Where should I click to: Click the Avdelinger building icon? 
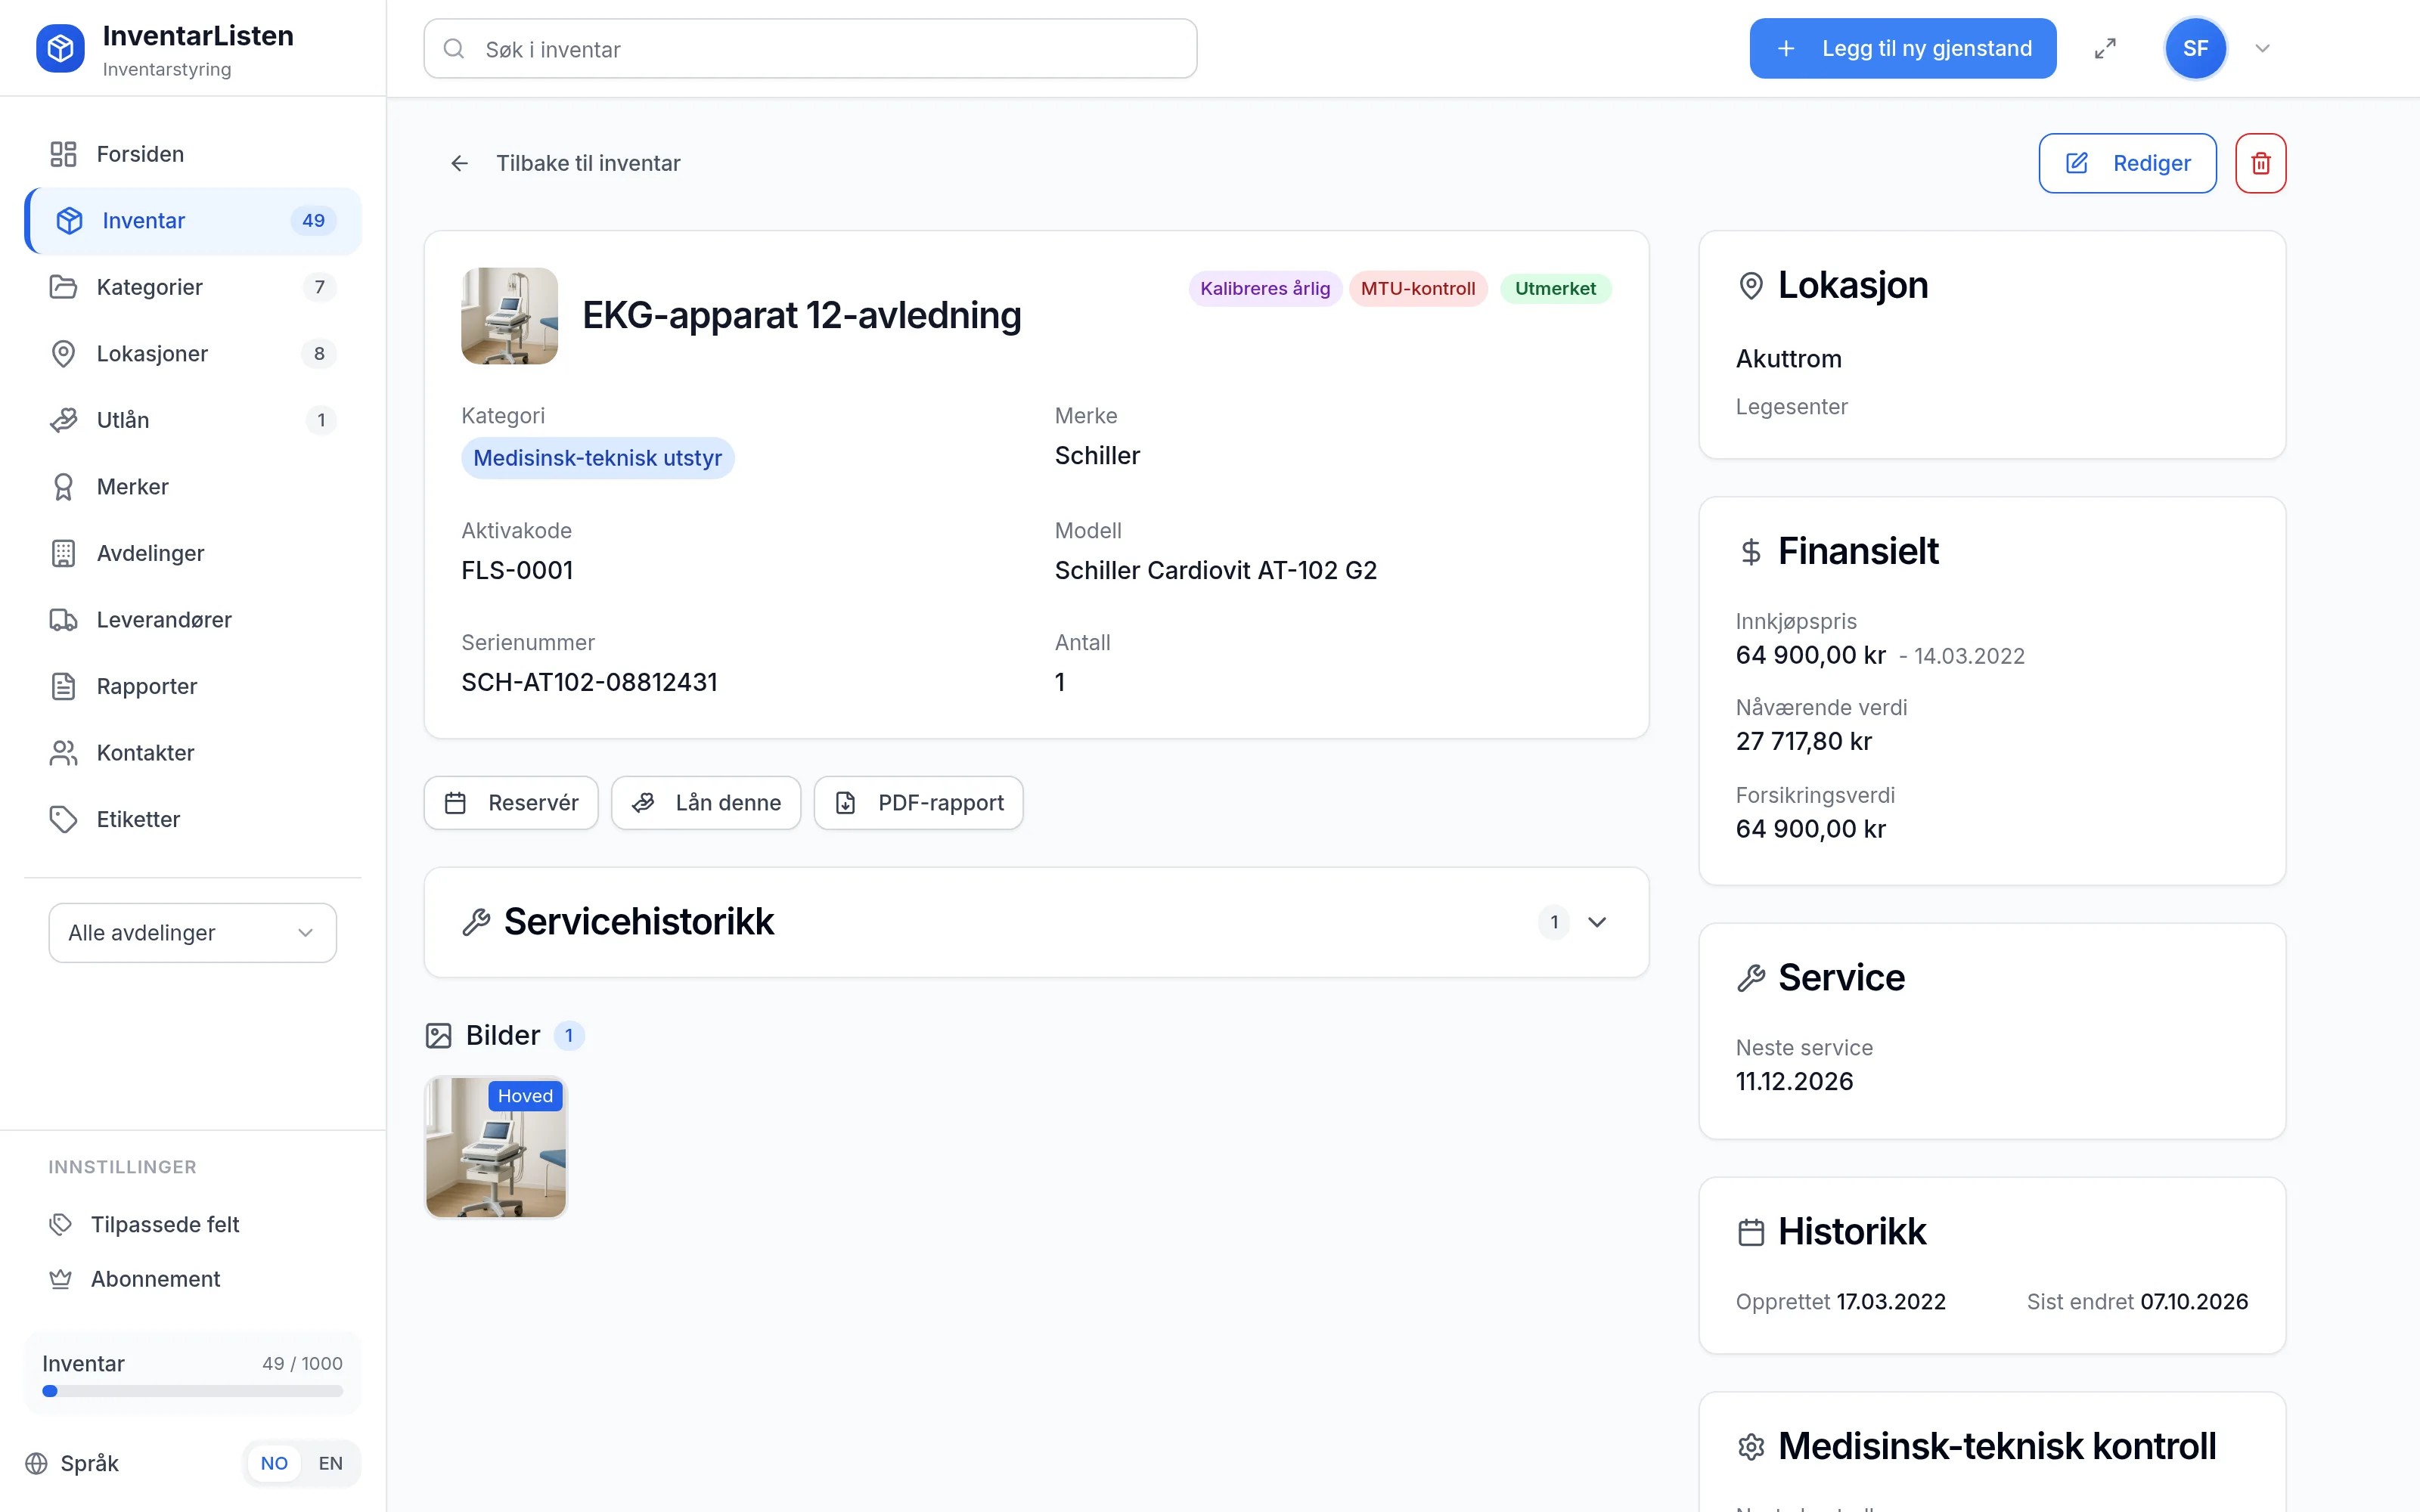[63, 553]
